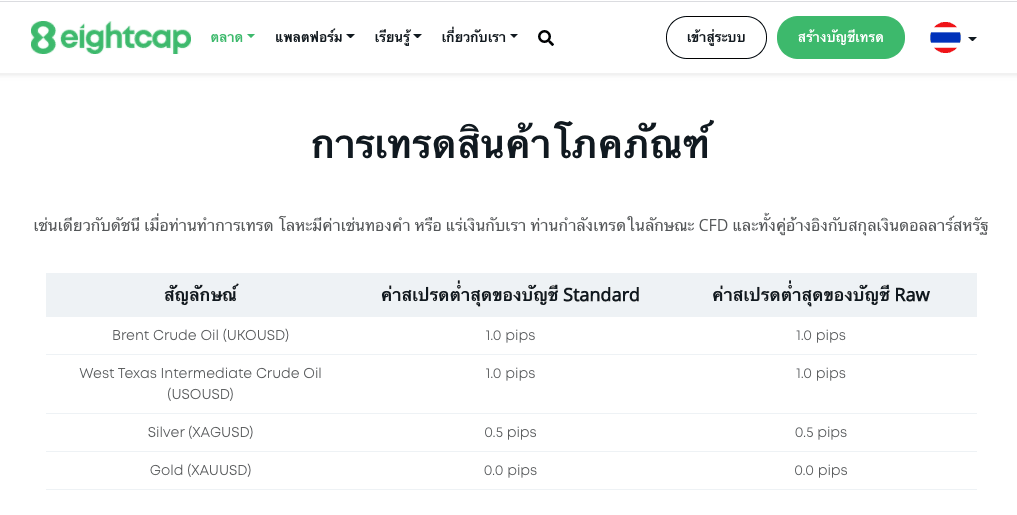The image size is (1017, 515).
Task: Expand the language selector arrow
Action: [x=972, y=39]
